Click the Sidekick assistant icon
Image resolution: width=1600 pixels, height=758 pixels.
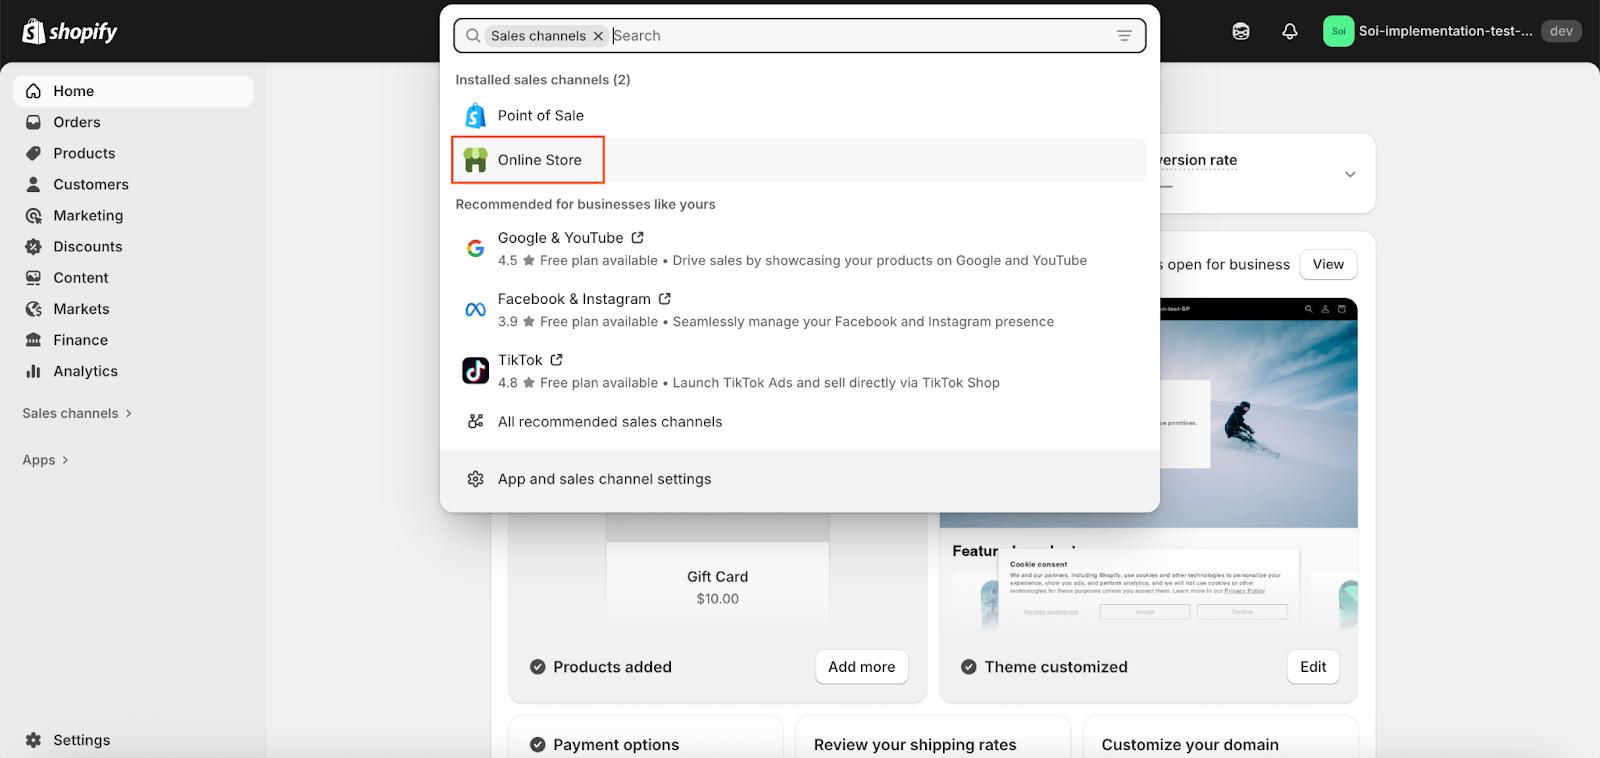pos(1241,32)
